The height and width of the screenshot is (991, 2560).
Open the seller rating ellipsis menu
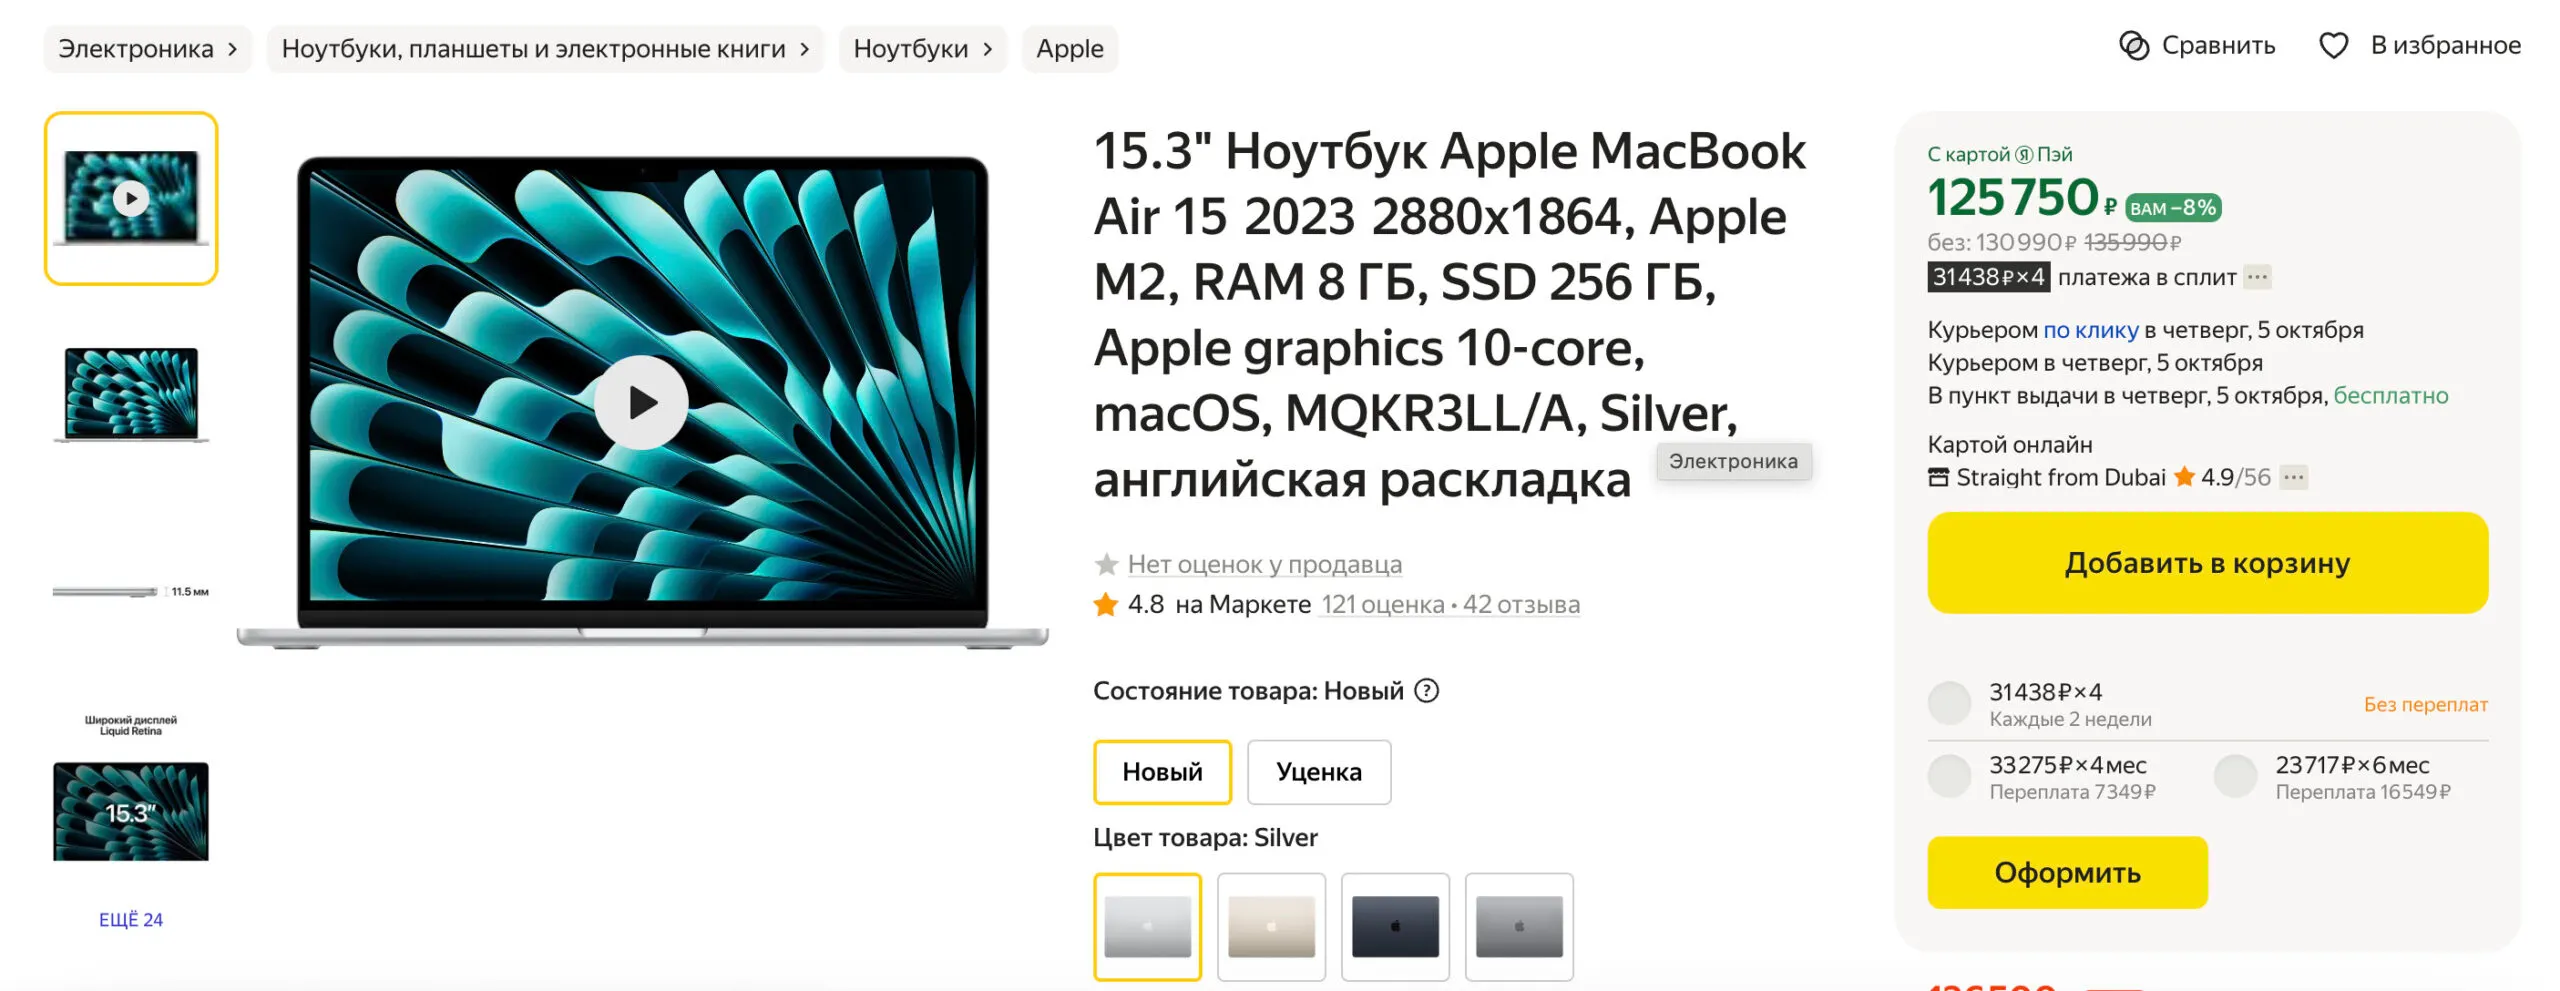pyautogui.click(x=2293, y=478)
